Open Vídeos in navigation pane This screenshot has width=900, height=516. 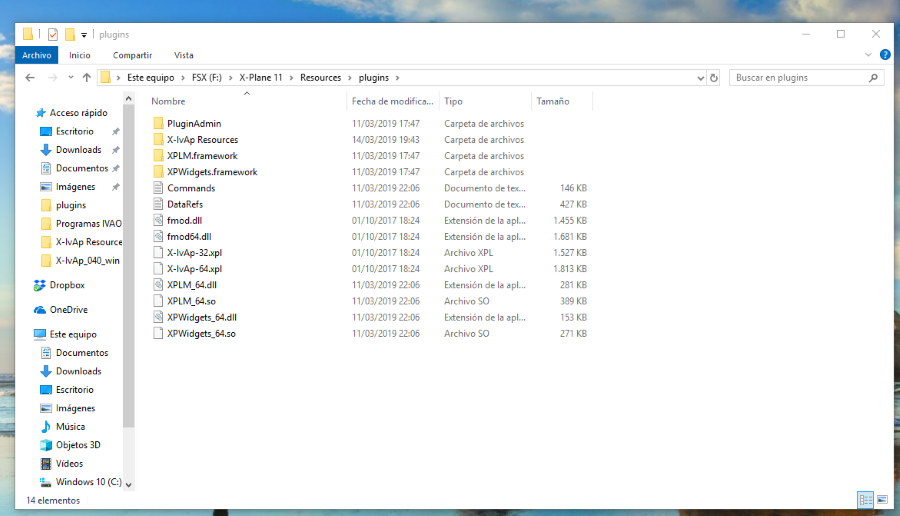[x=69, y=463]
